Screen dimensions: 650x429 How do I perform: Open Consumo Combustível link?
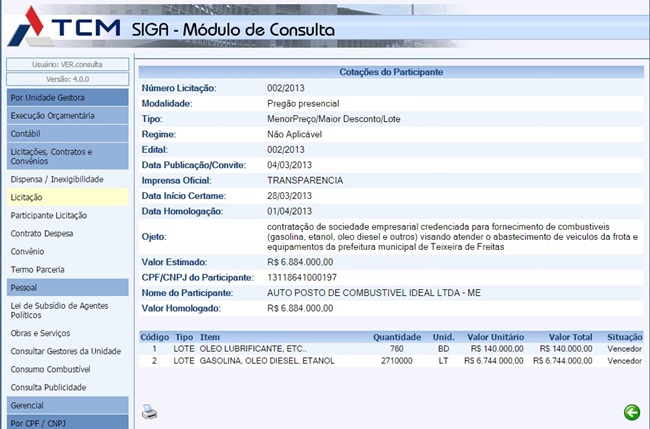pos(50,369)
